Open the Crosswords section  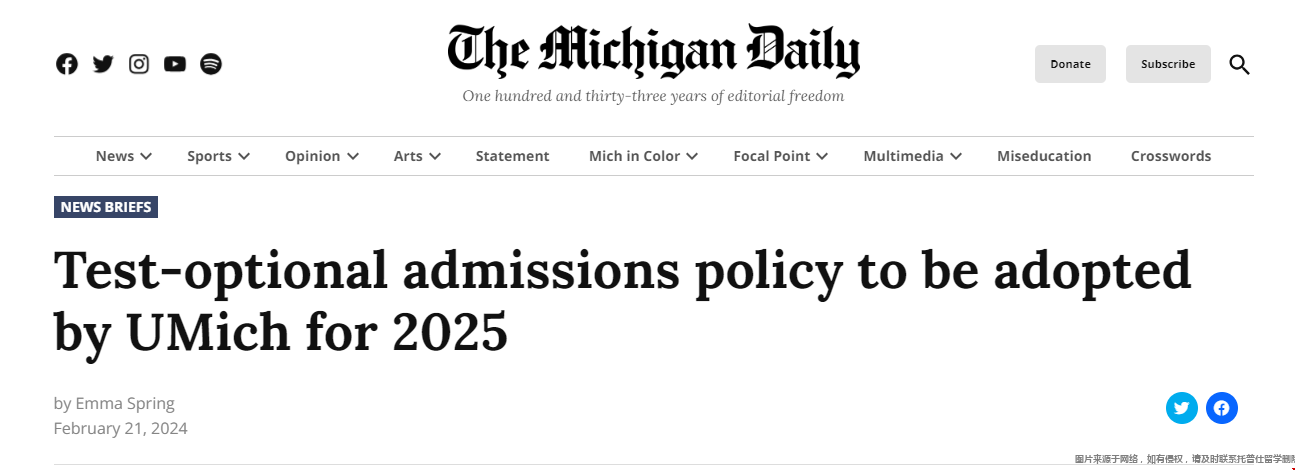pos(1170,156)
